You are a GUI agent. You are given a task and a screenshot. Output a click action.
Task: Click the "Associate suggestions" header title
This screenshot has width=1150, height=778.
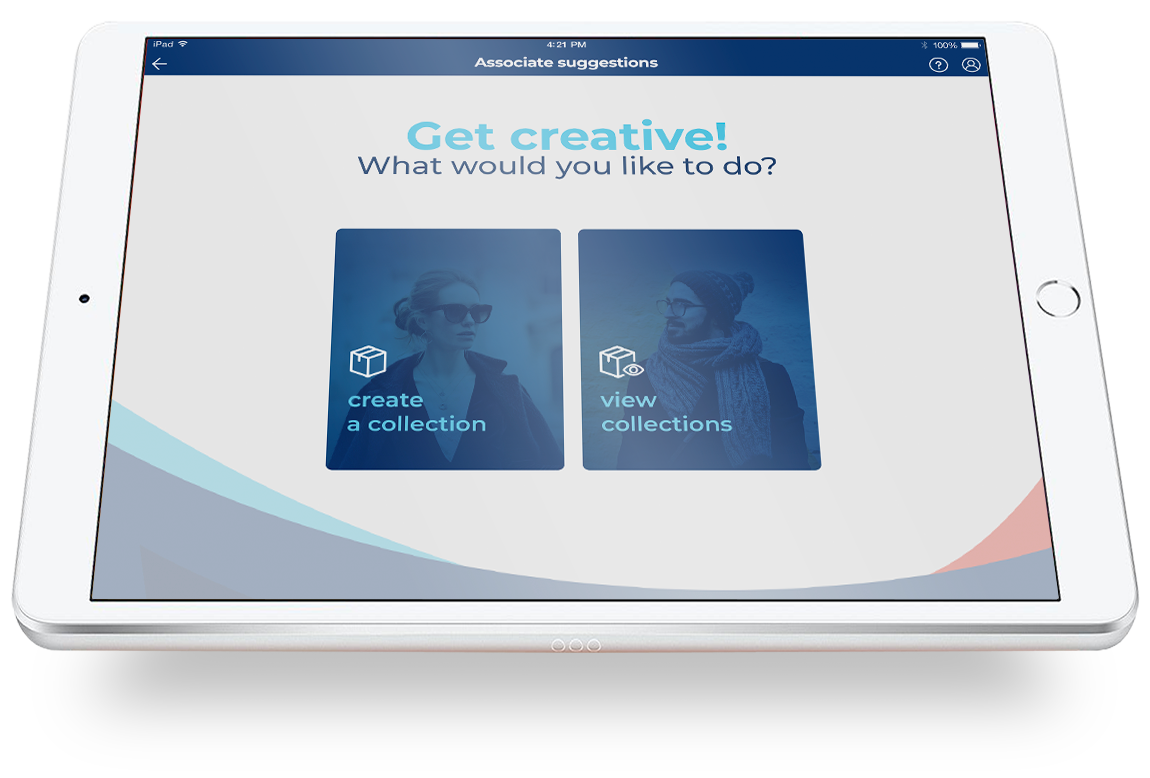coord(566,63)
